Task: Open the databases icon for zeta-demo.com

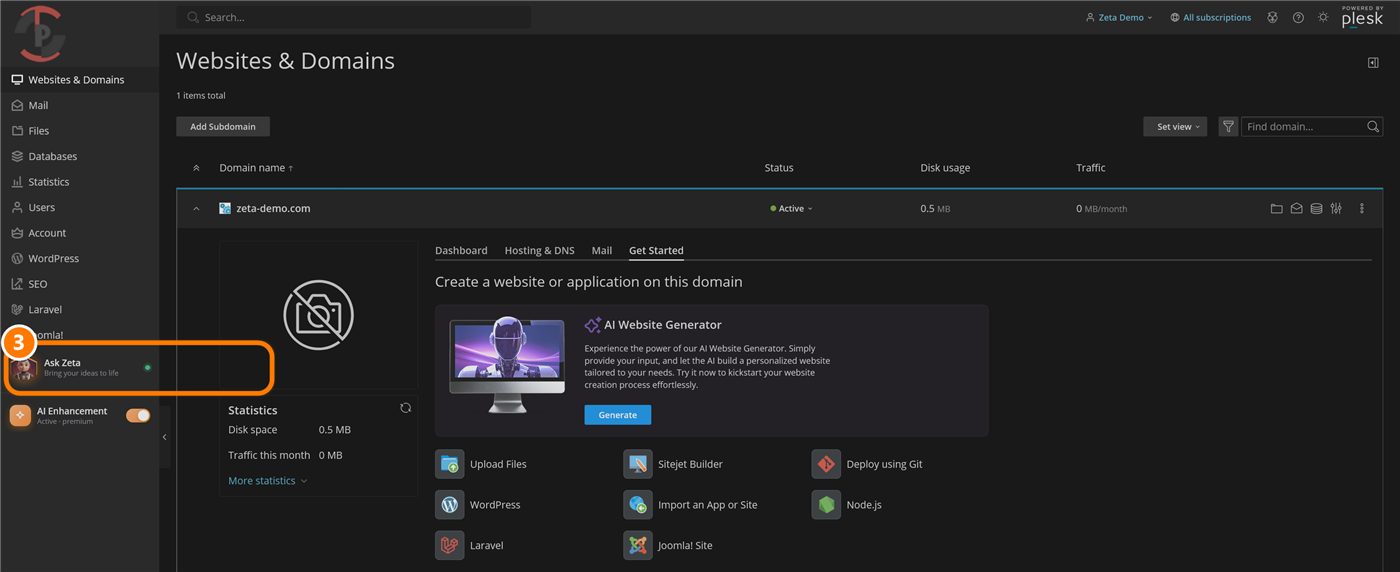Action: 1316,209
